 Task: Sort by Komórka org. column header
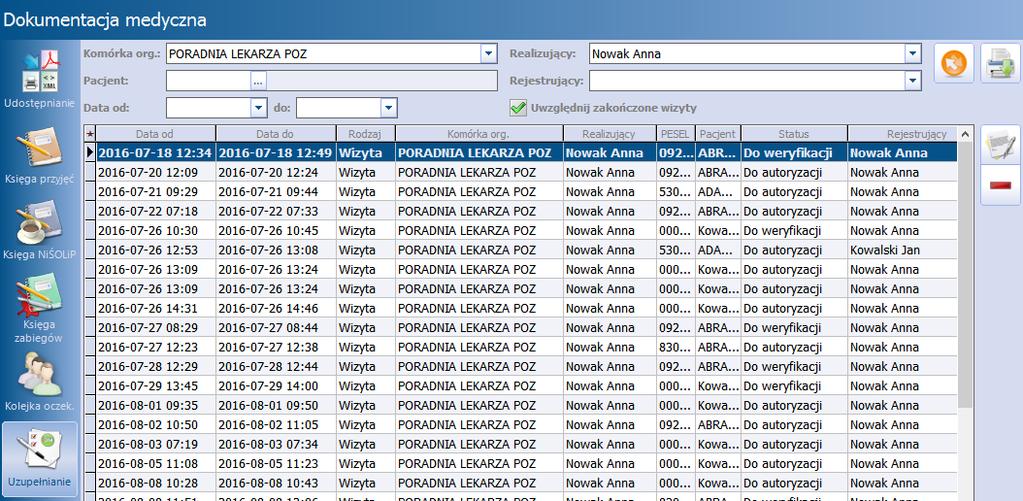point(479,134)
